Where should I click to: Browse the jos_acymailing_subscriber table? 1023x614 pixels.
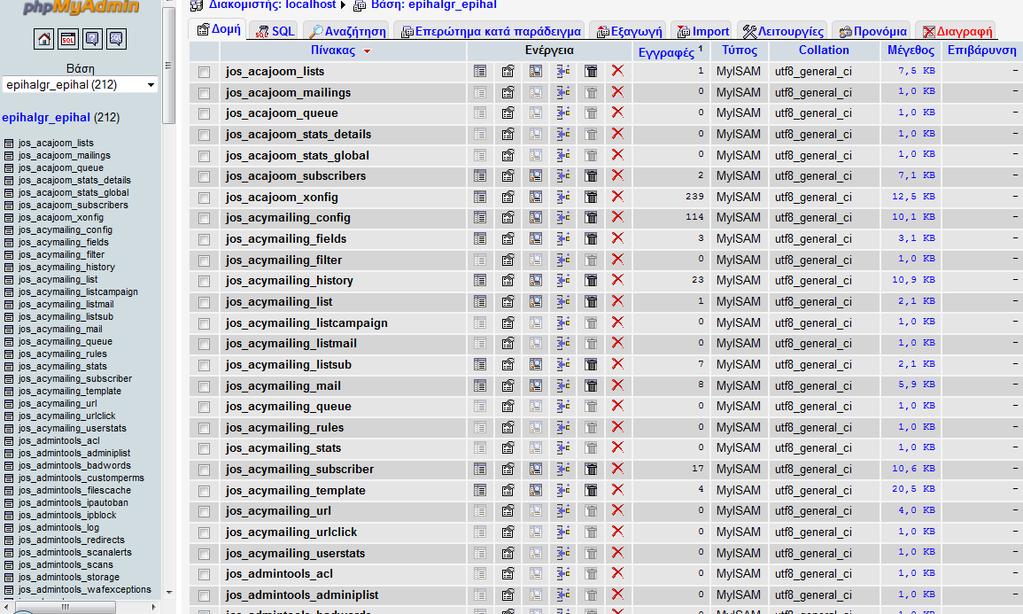click(480, 469)
